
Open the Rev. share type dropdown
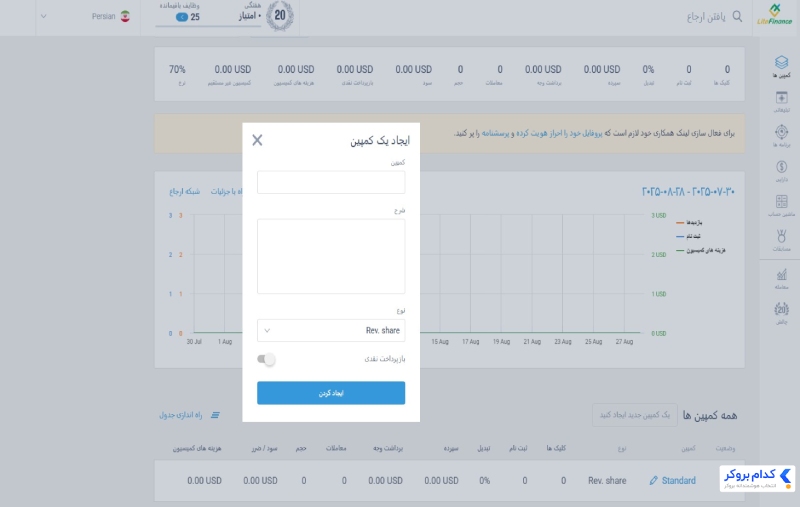[331, 331]
